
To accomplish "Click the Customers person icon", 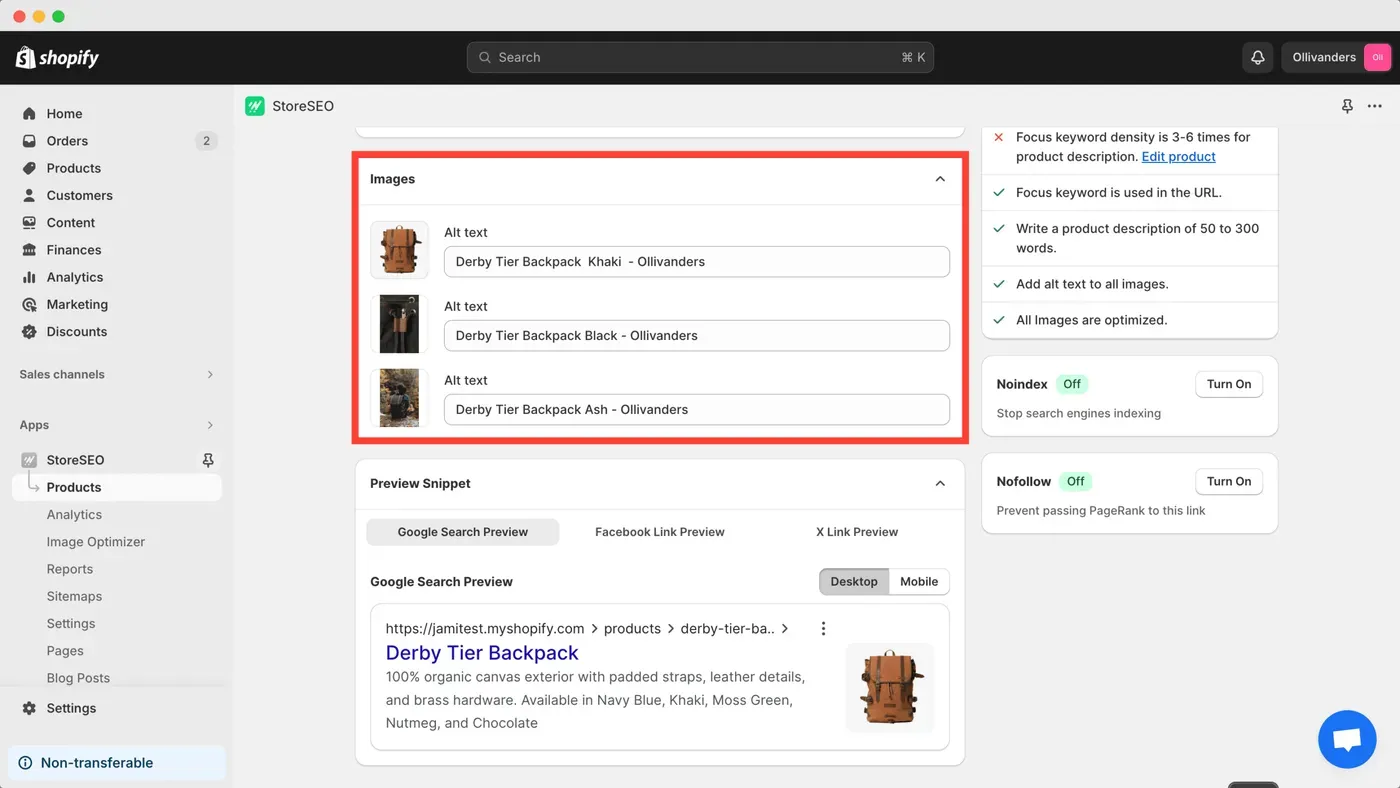I will (x=29, y=195).
